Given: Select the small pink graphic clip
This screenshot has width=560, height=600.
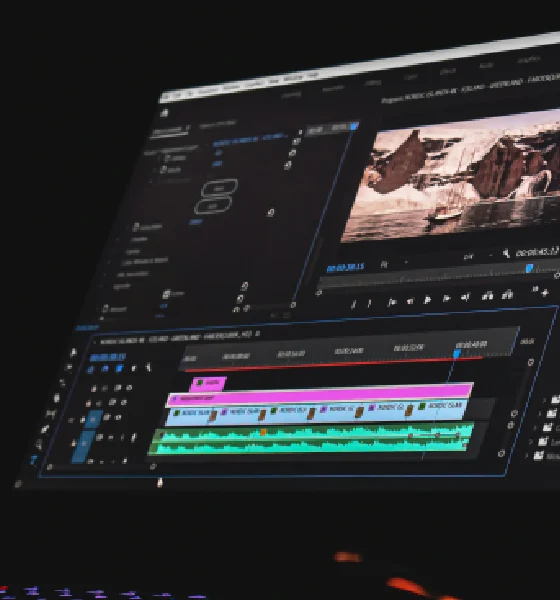Looking at the screenshot, I should click(x=208, y=383).
